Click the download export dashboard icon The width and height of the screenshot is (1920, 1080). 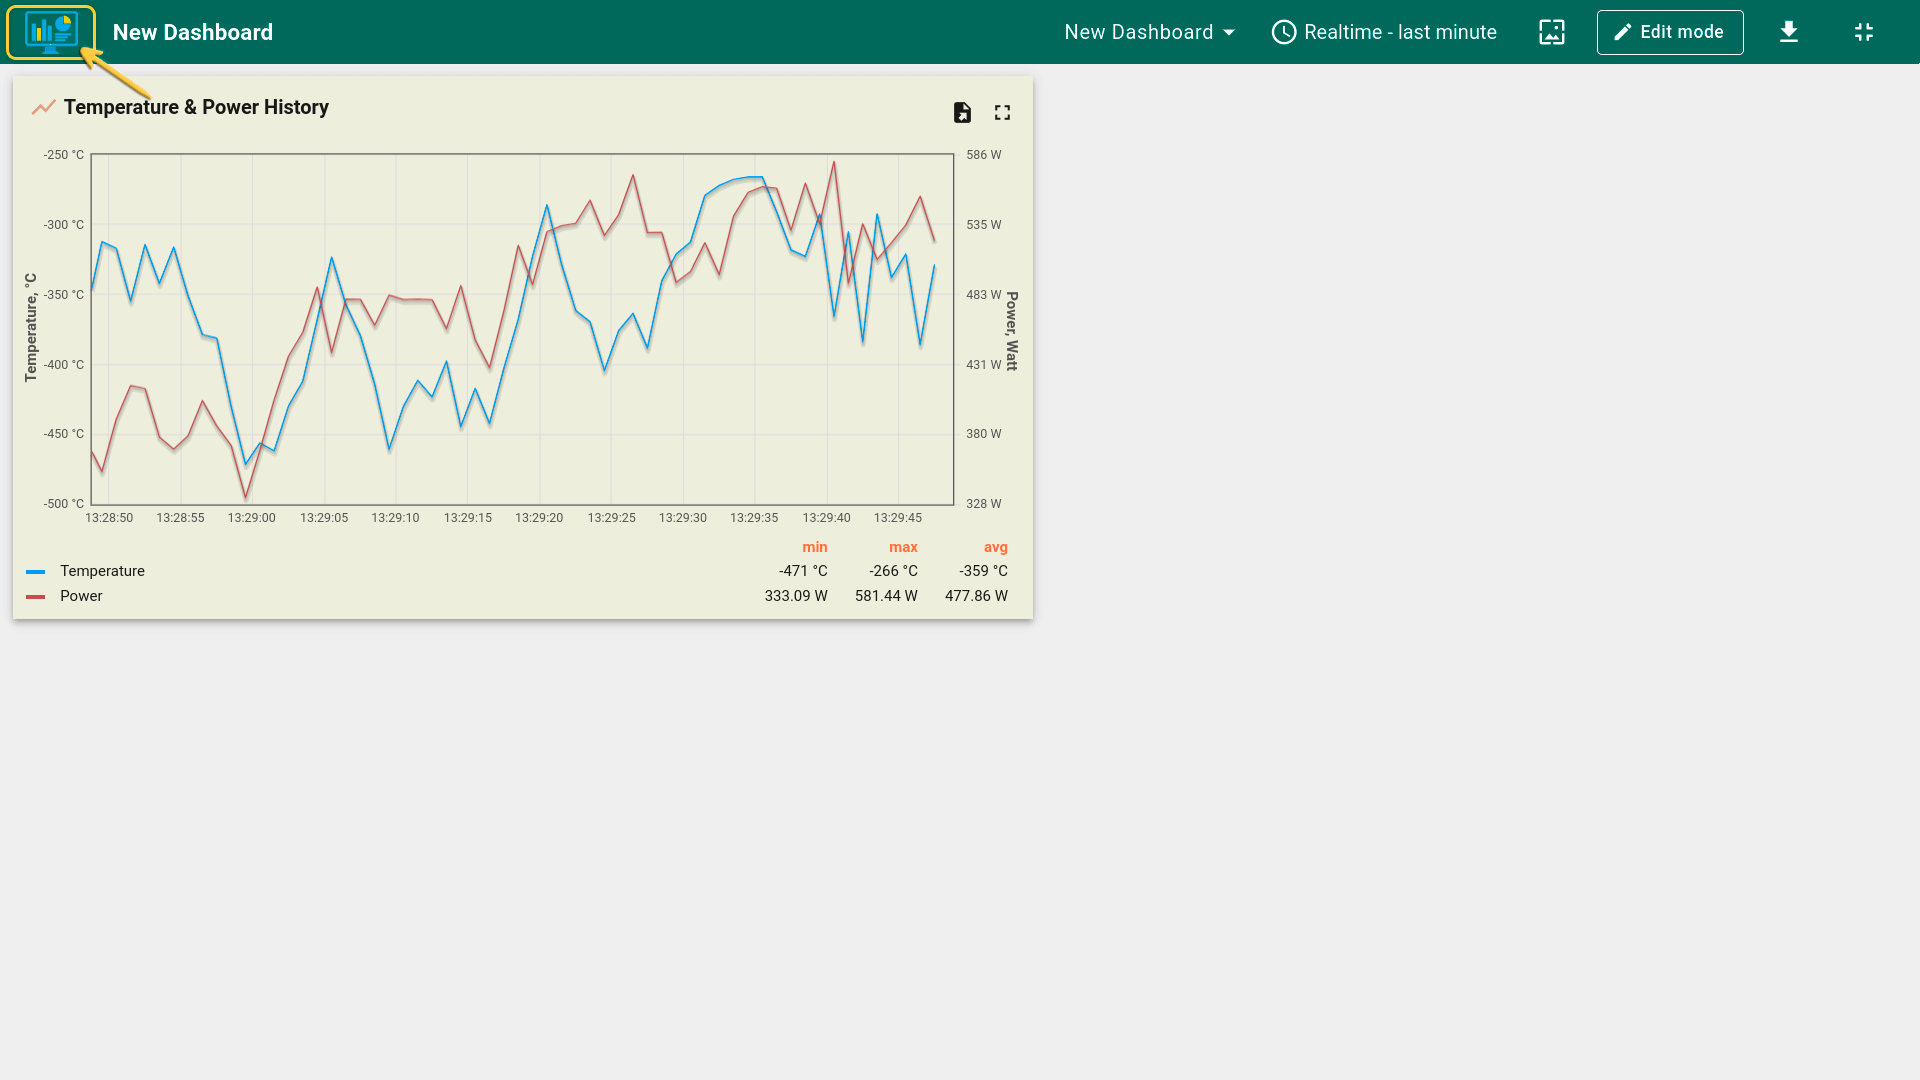click(x=1788, y=32)
